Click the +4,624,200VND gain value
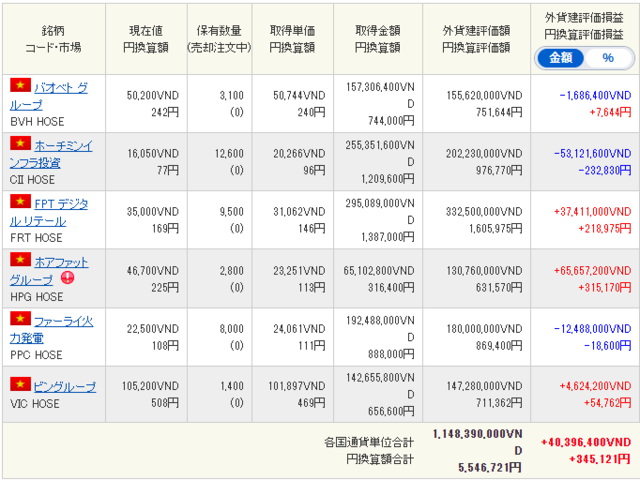 point(596,386)
